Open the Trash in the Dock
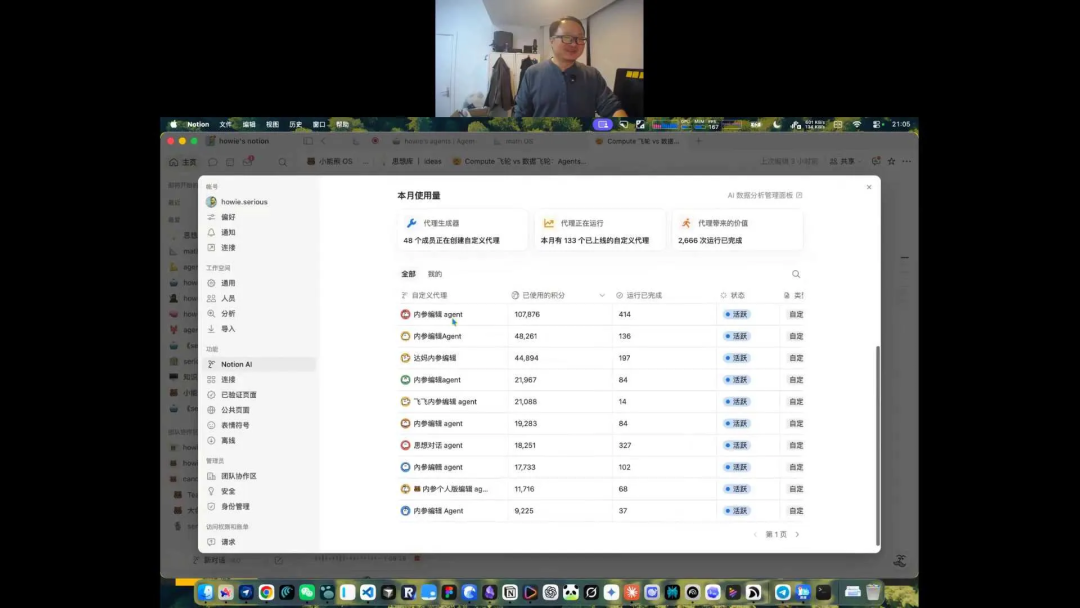This screenshot has width=1080, height=608. click(873, 592)
